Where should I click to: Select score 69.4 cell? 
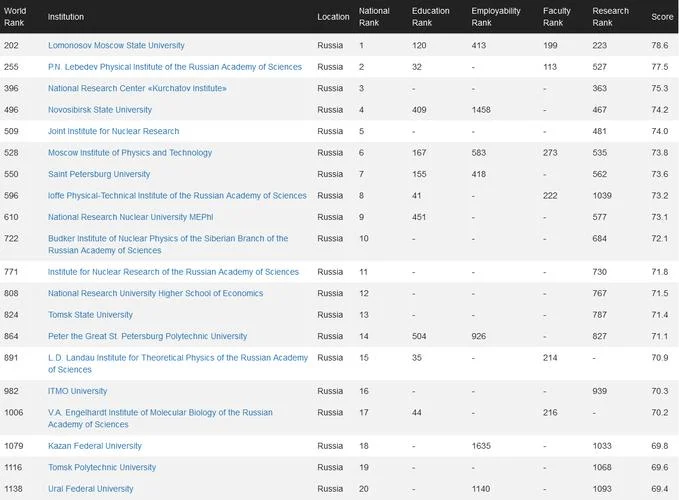(660, 489)
